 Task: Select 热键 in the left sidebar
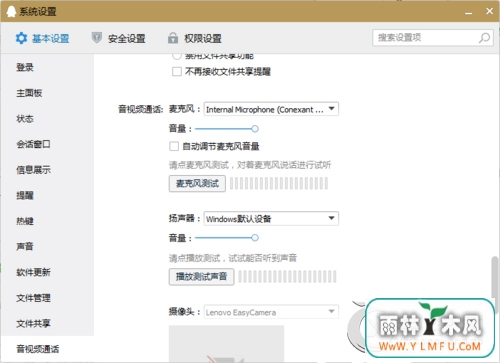pyautogui.click(x=25, y=221)
